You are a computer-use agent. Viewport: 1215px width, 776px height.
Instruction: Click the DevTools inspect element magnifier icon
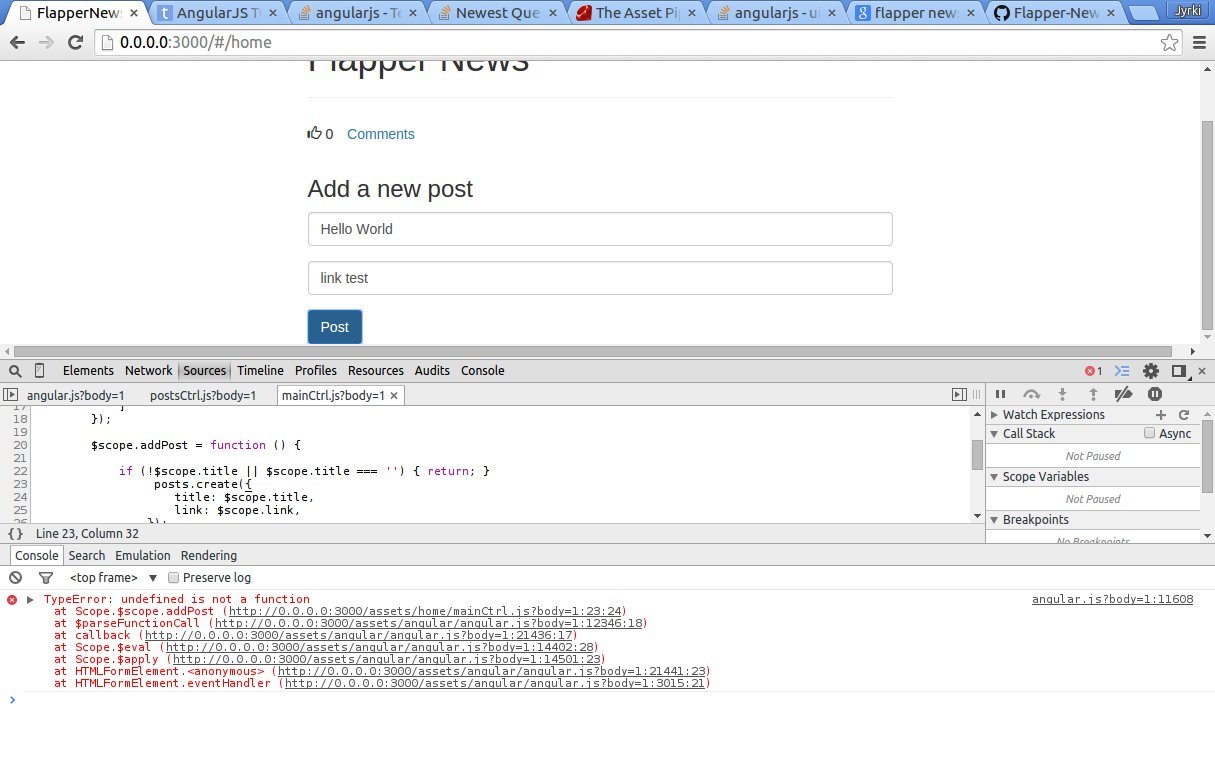pos(15,371)
